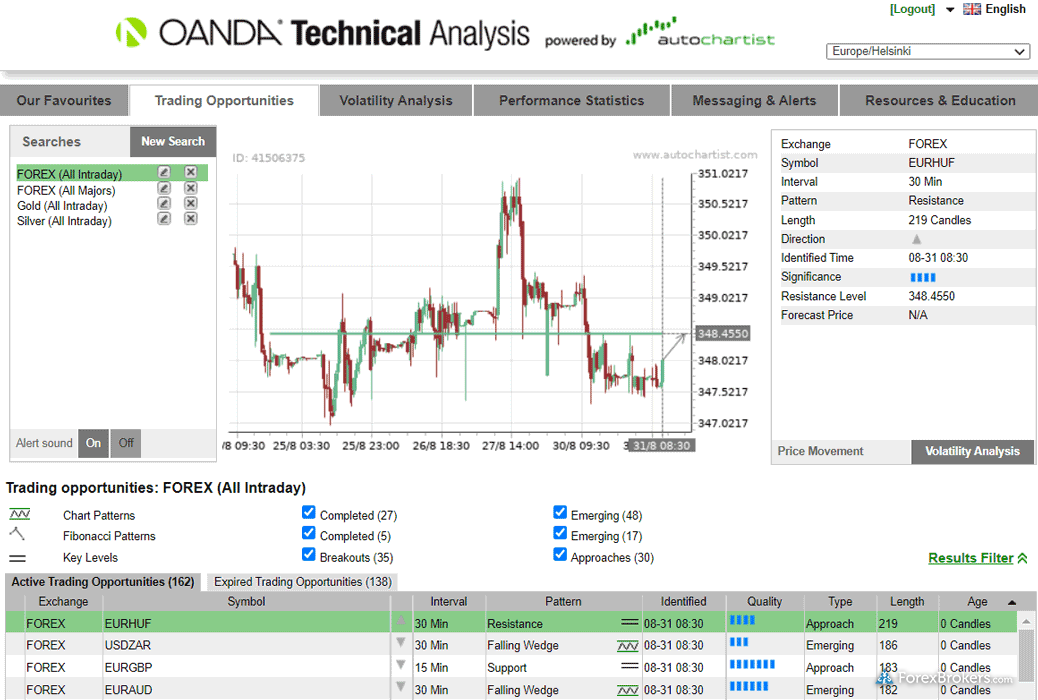Switch to Volatility Analysis top tab
Image resolution: width=1038 pixels, height=700 pixels.
pos(396,100)
